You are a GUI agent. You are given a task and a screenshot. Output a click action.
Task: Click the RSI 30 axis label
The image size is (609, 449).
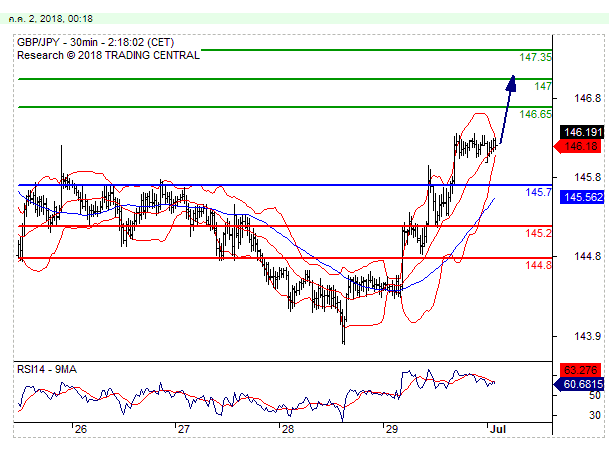[x=595, y=415]
